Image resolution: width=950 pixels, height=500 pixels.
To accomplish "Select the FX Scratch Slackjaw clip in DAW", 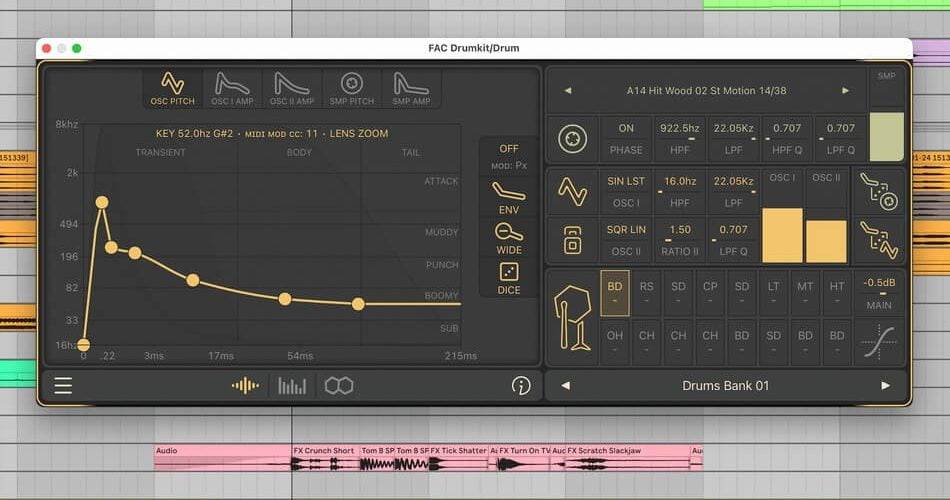I will pos(628,458).
